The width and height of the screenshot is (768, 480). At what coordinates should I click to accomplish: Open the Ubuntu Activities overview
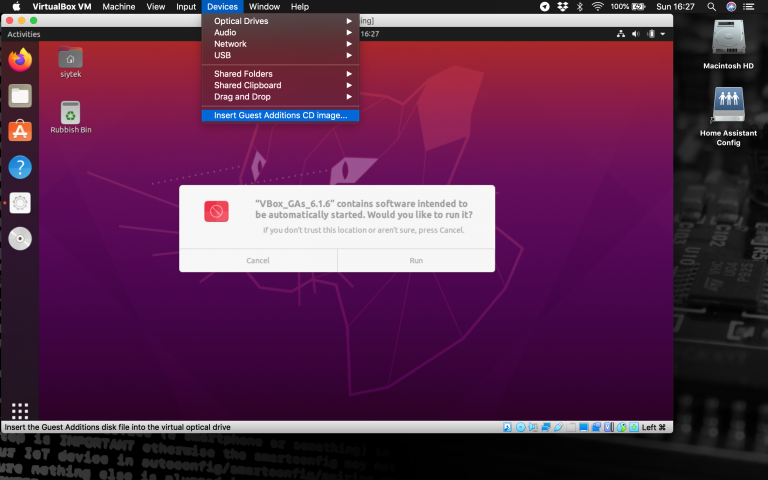tap(24, 34)
